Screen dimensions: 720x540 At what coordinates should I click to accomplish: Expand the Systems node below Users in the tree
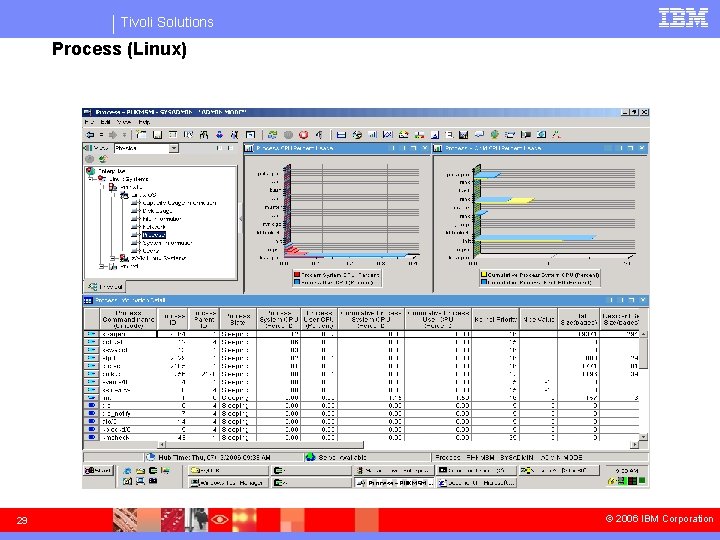pyautogui.click(x=113, y=259)
